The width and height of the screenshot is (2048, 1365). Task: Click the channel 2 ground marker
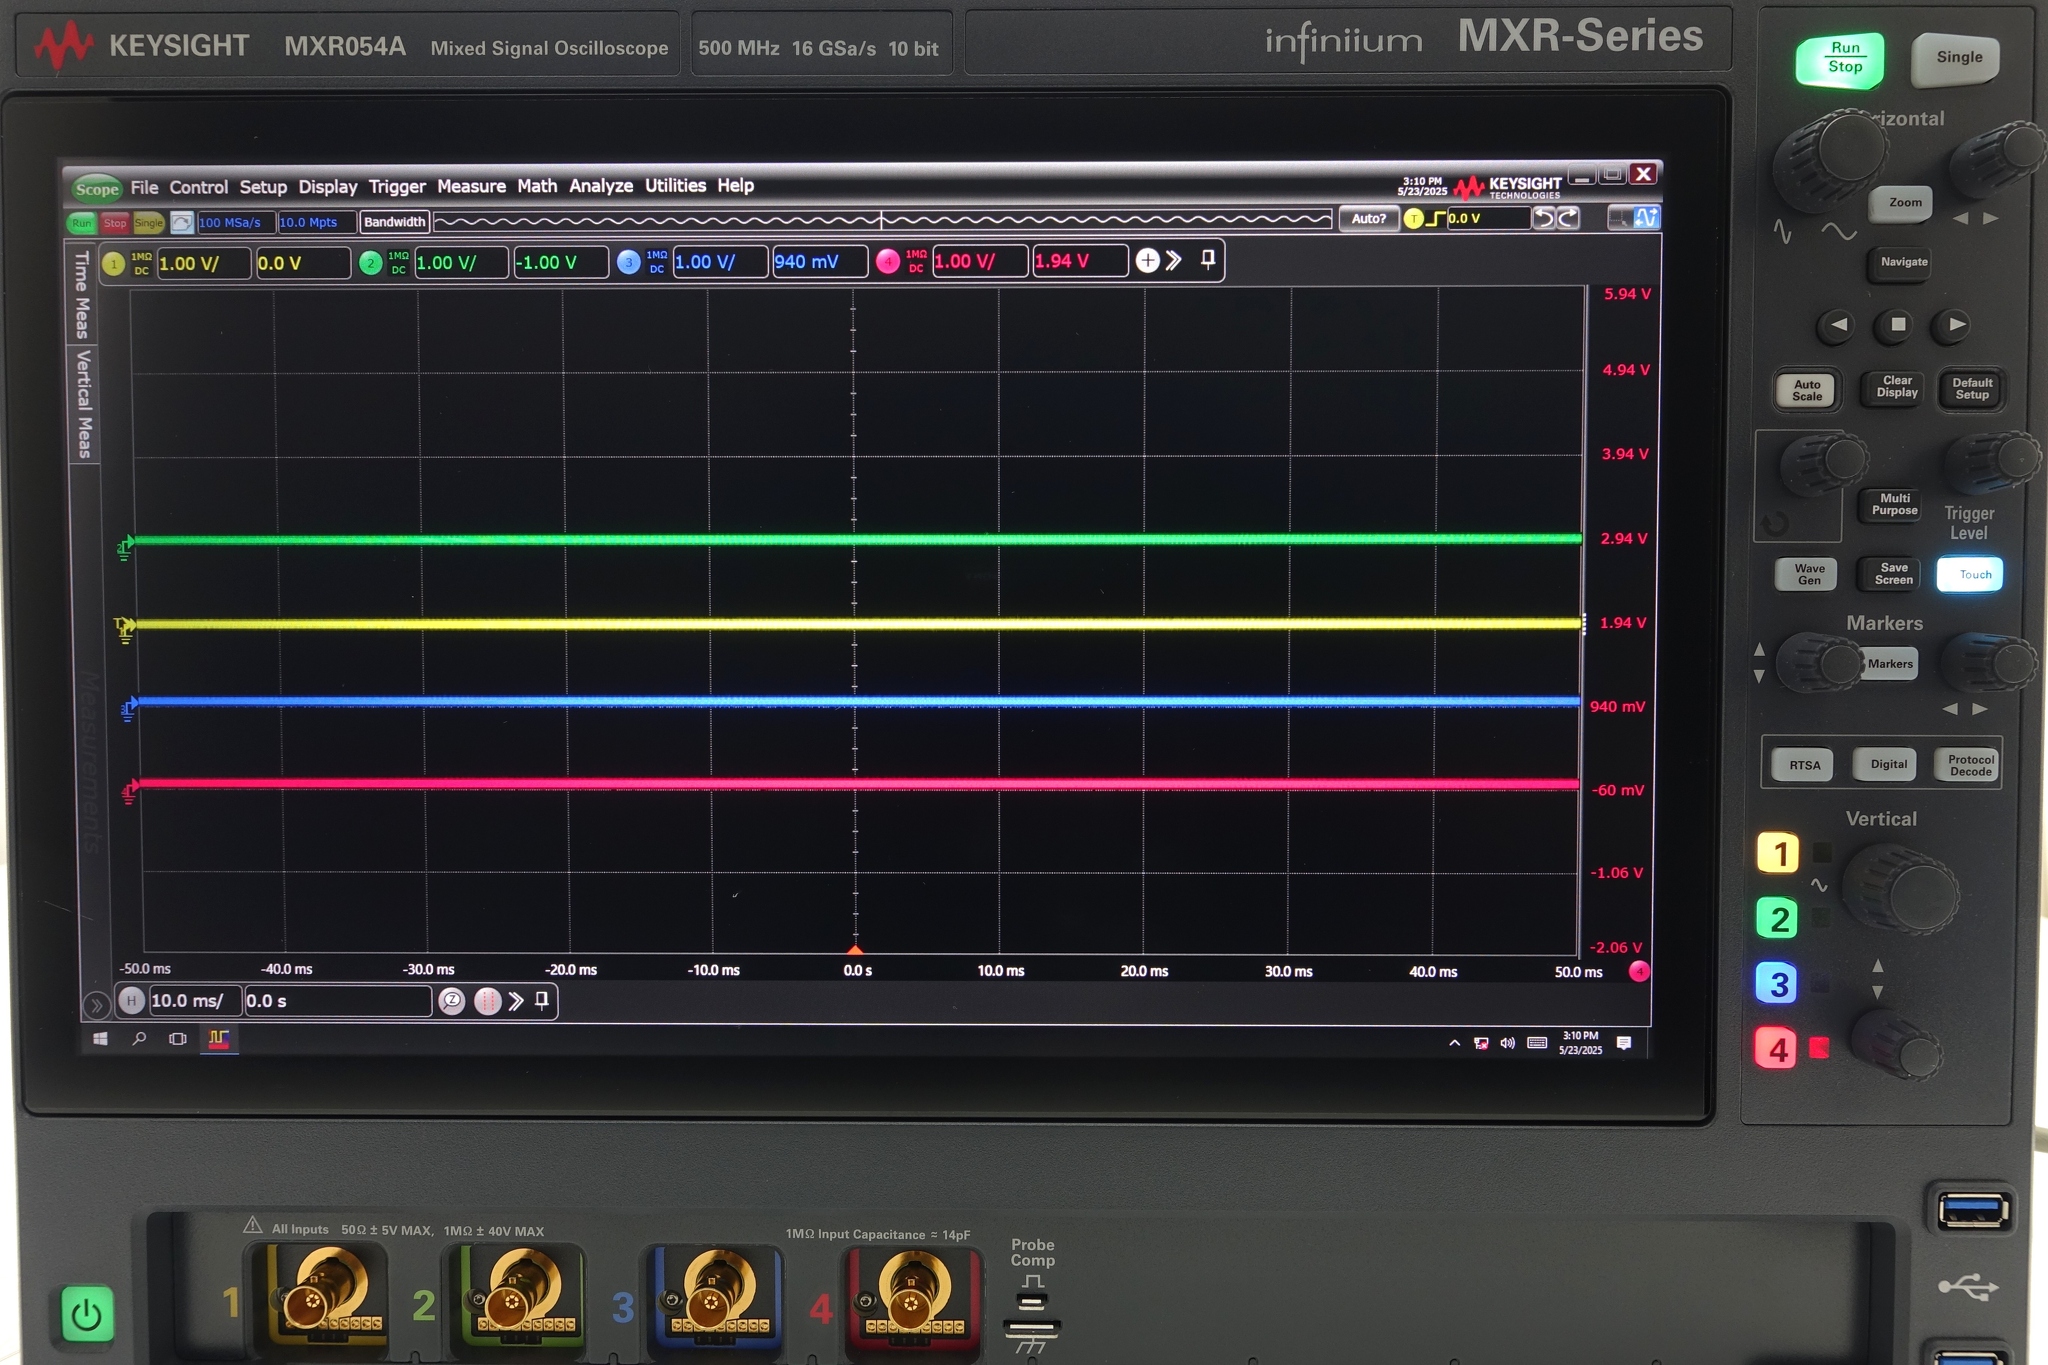tap(125, 546)
